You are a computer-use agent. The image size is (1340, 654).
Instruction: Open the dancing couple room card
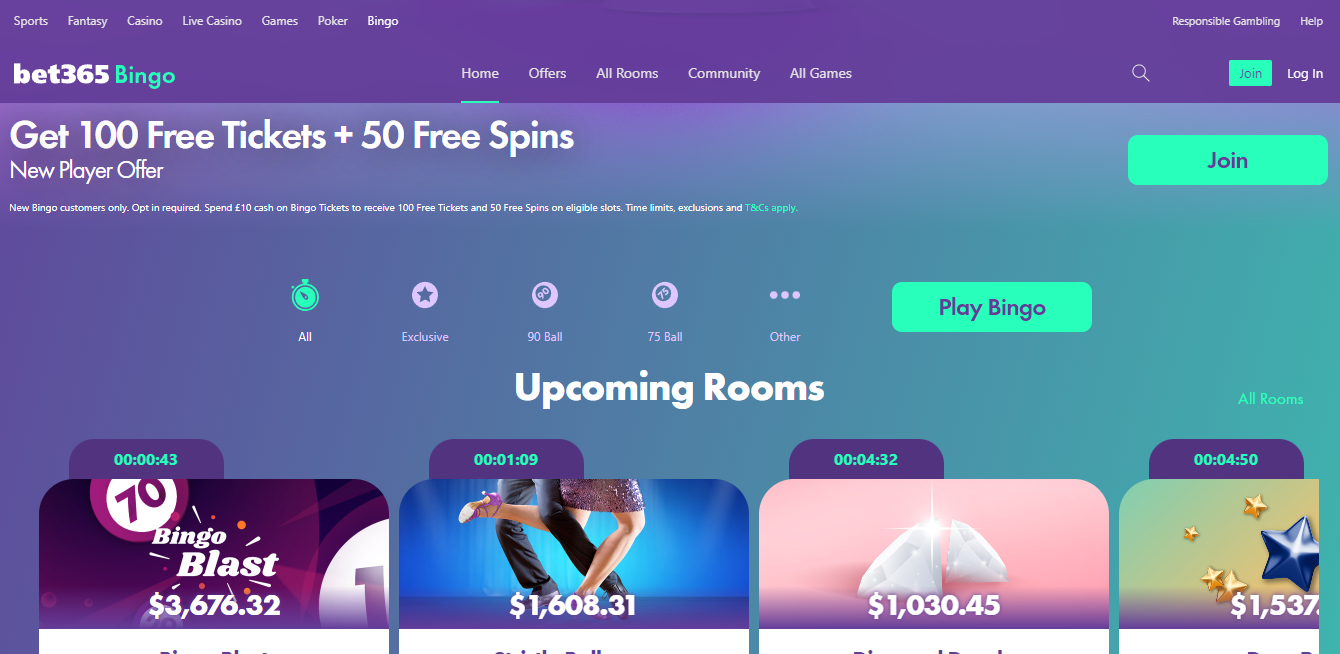pos(574,554)
